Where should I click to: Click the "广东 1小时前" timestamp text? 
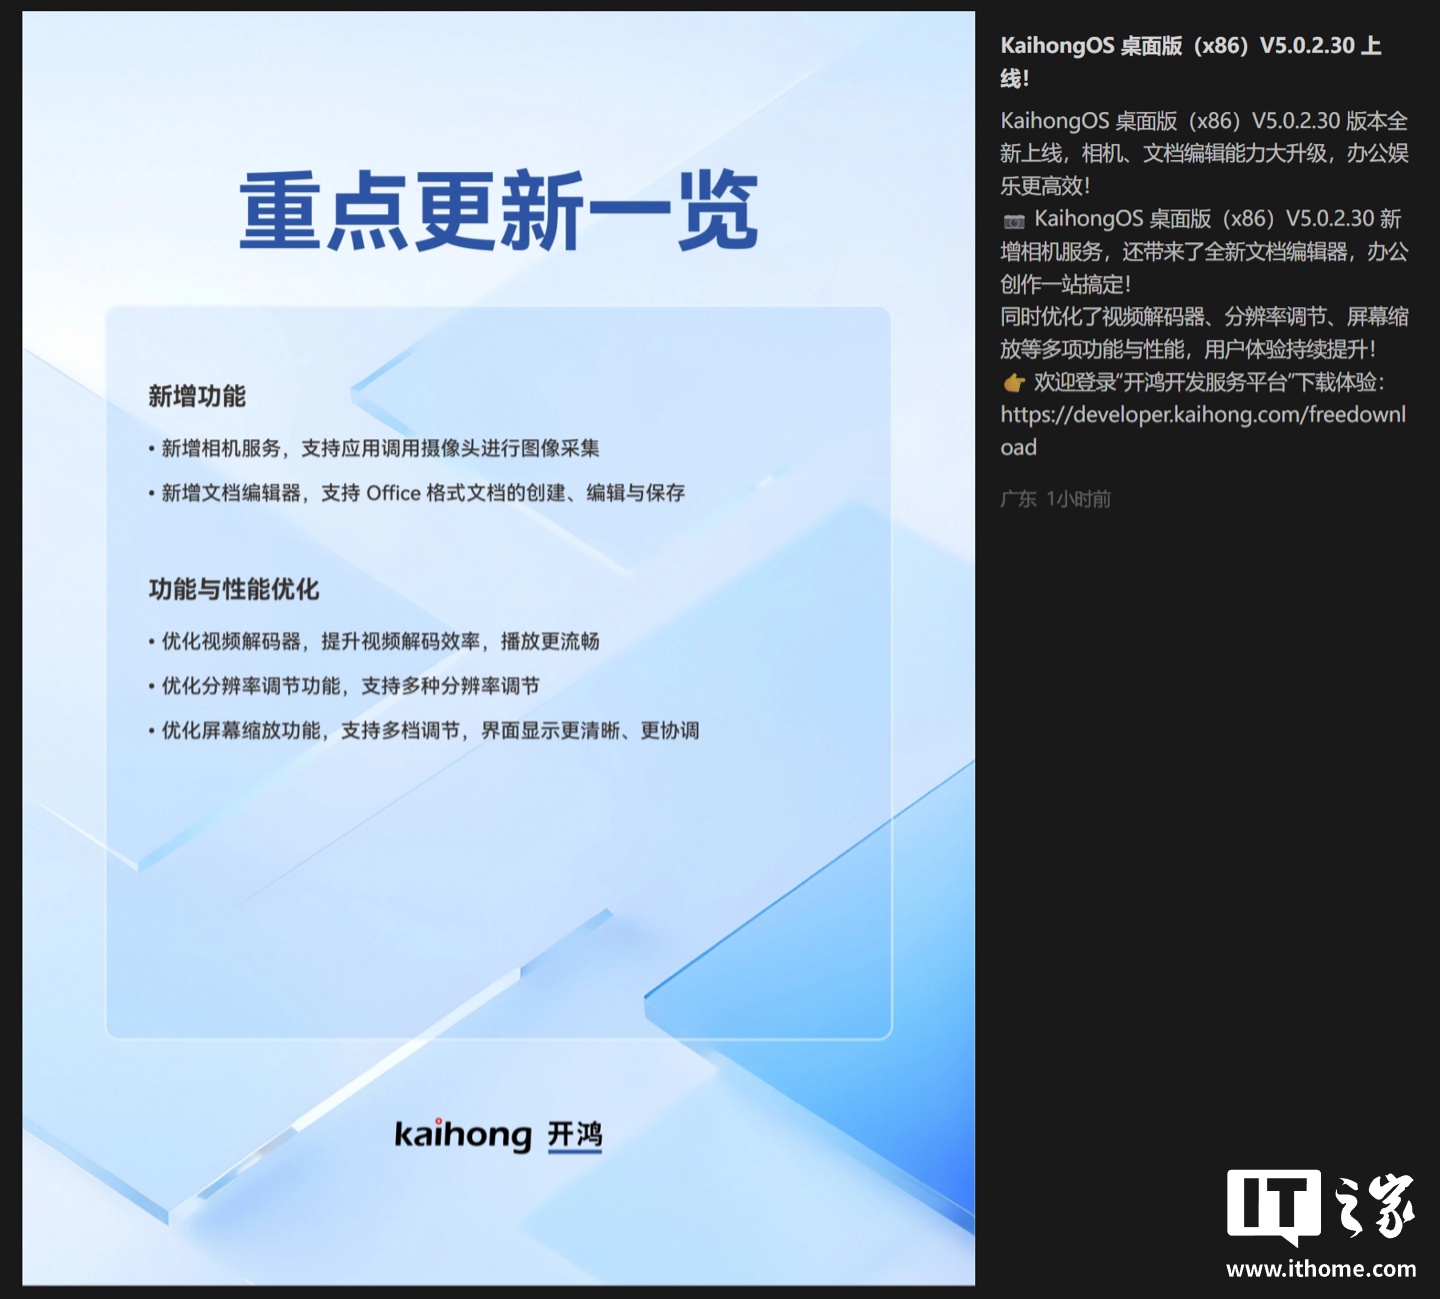point(1056,499)
